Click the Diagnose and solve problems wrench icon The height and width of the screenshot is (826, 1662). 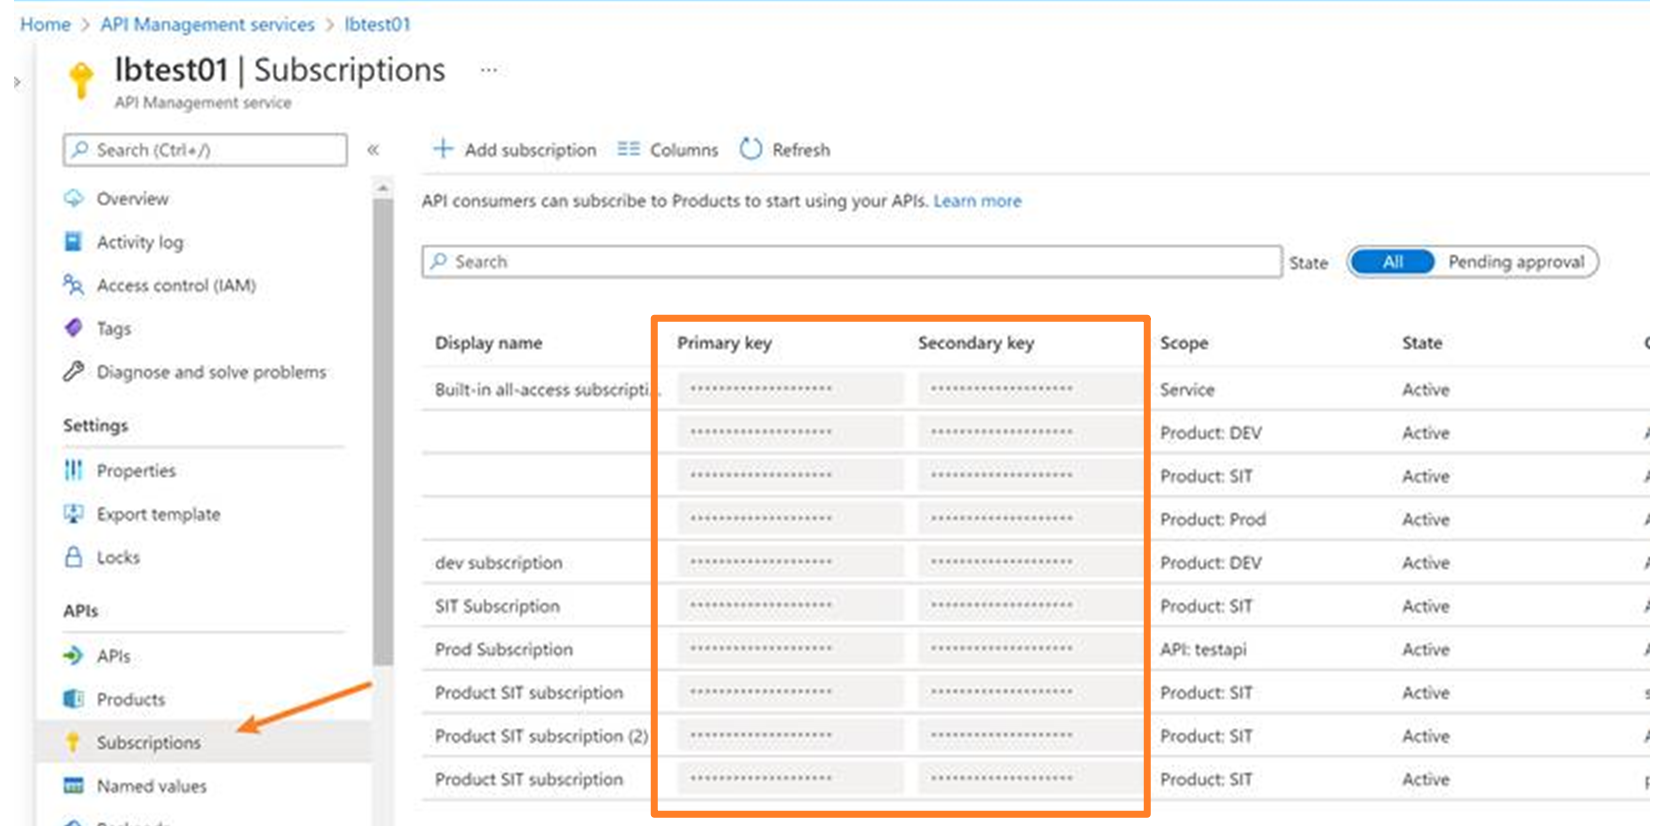73,372
